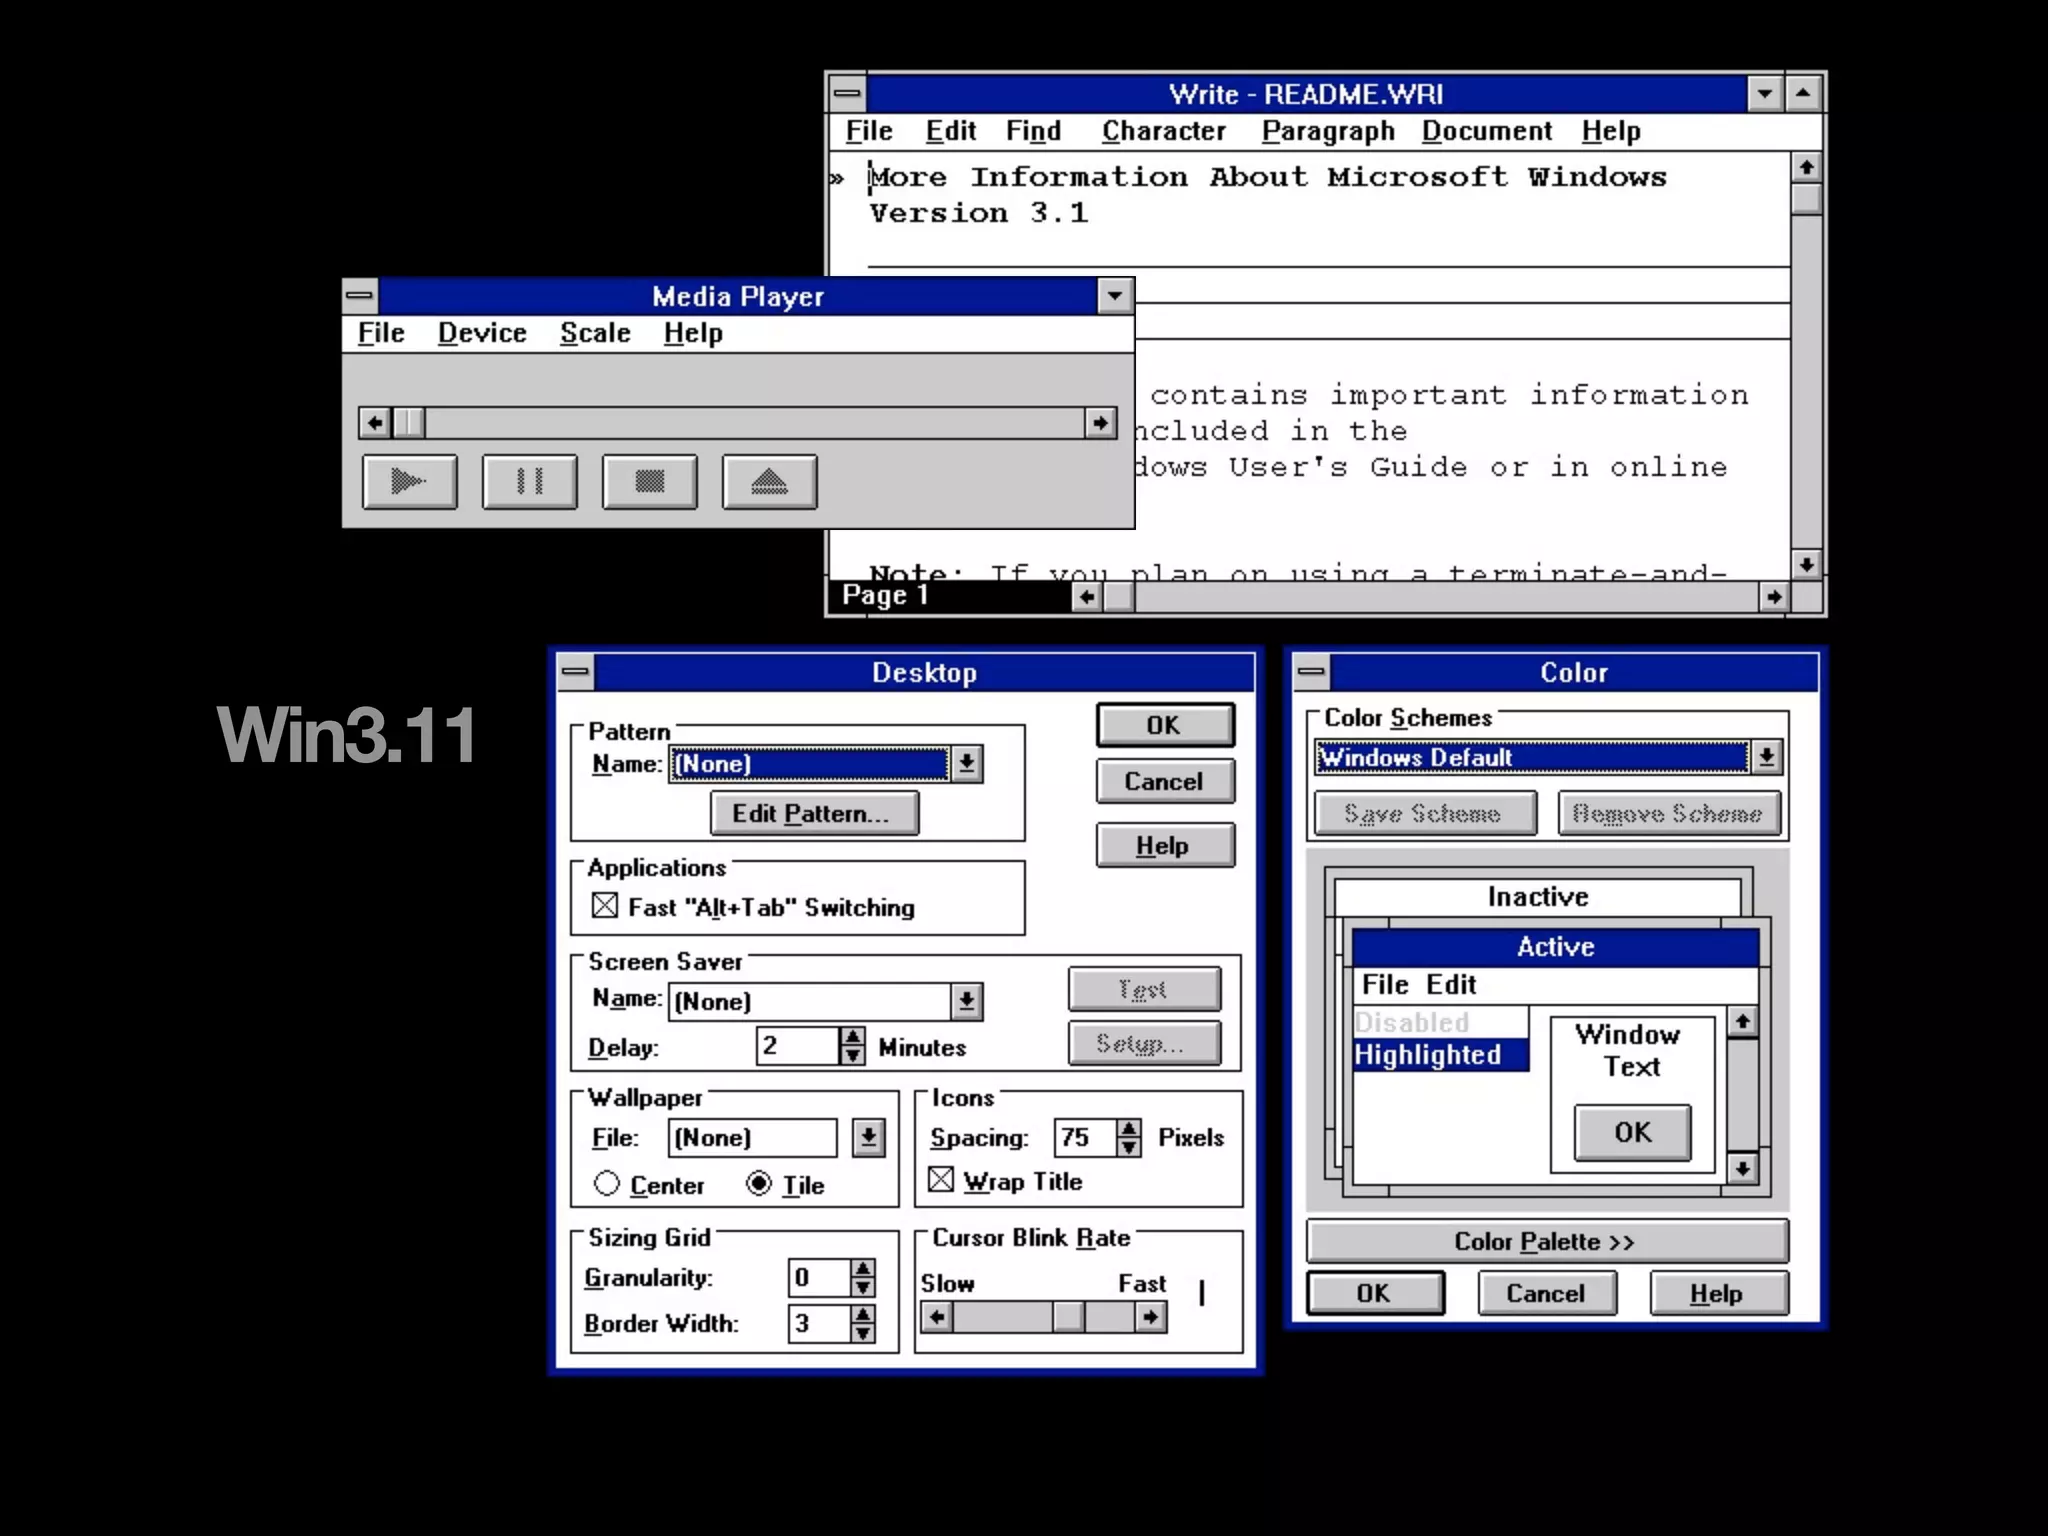Click the Pause button in Media Player
The width and height of the screenshot is (2048, 1536).
click(x=529, y=482)
